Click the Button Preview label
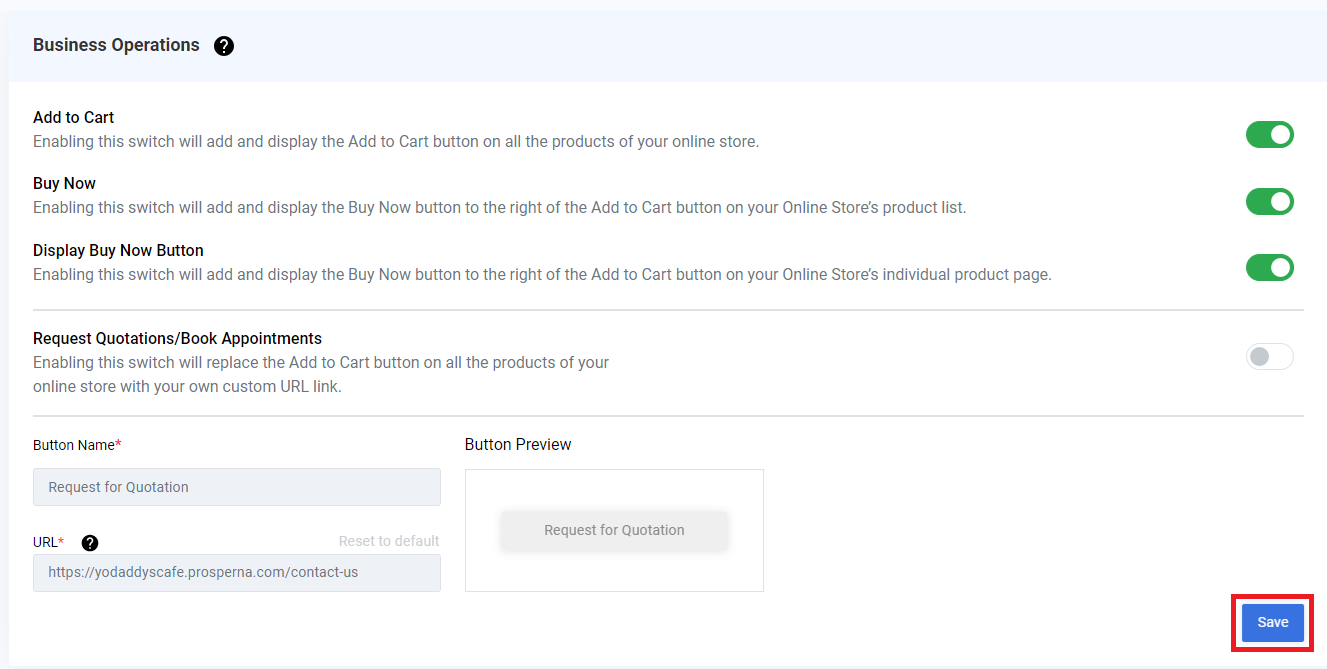The image size is (1327, 669). 518,444
